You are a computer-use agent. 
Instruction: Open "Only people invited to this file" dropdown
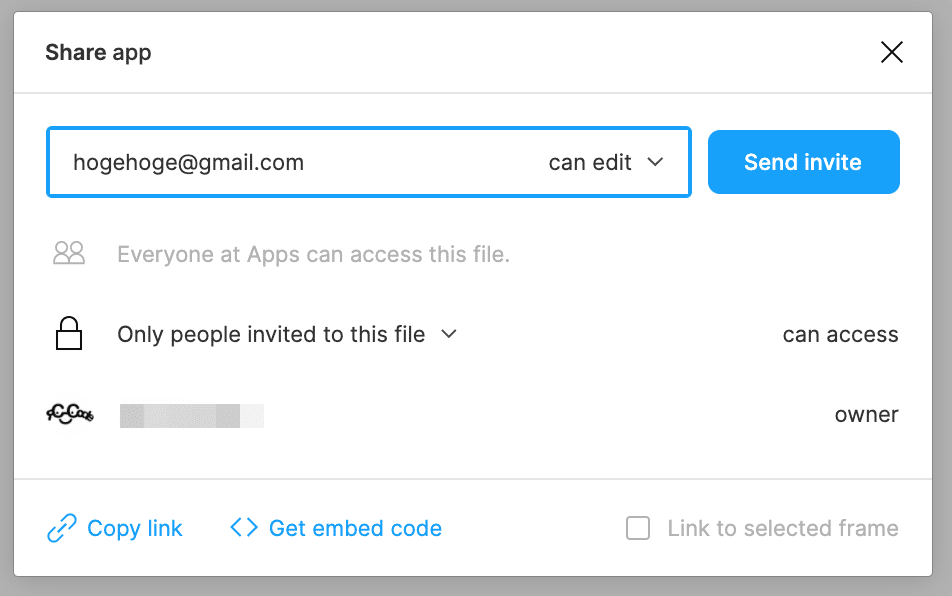coord(271,335)
